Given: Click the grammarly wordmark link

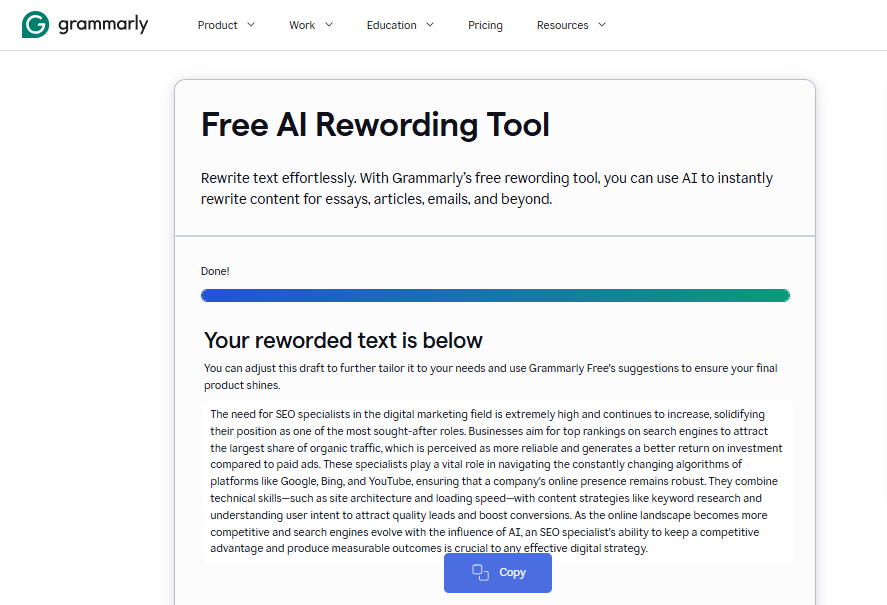Looking at the screenshot, I should [x=103, y=24].
